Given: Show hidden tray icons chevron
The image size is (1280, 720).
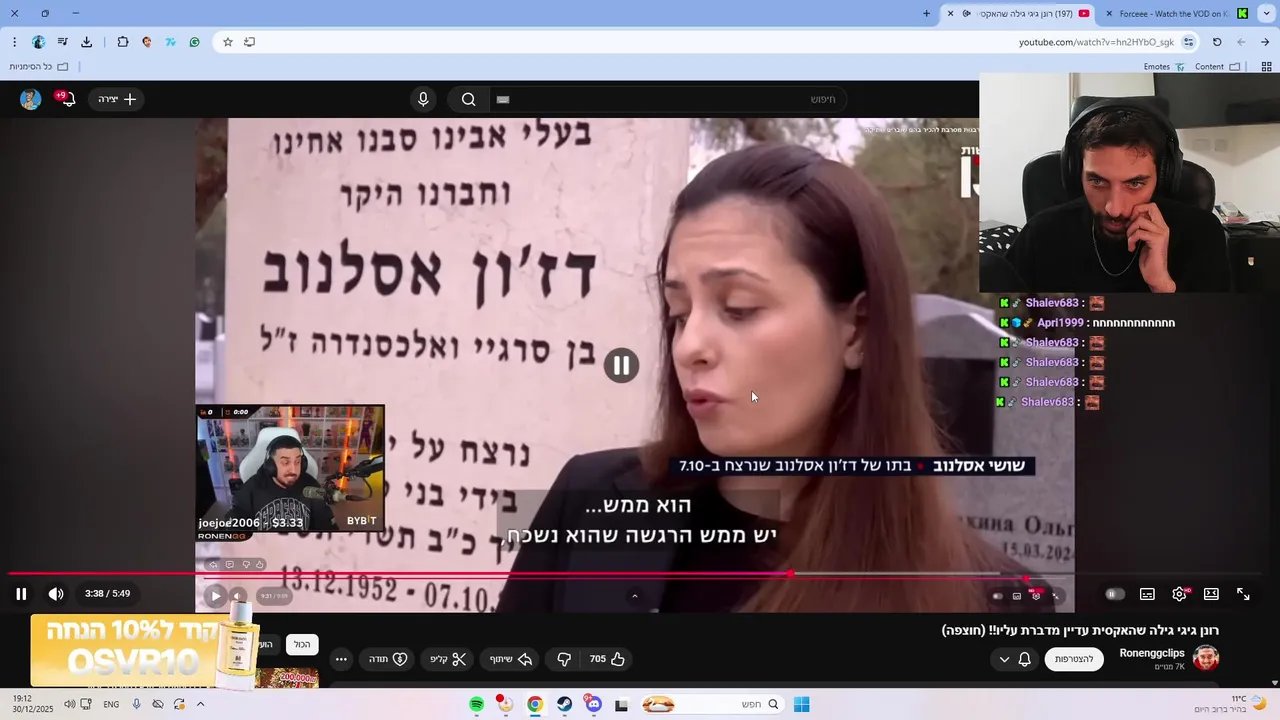Looking at the screenshot, I should [200, 704].
